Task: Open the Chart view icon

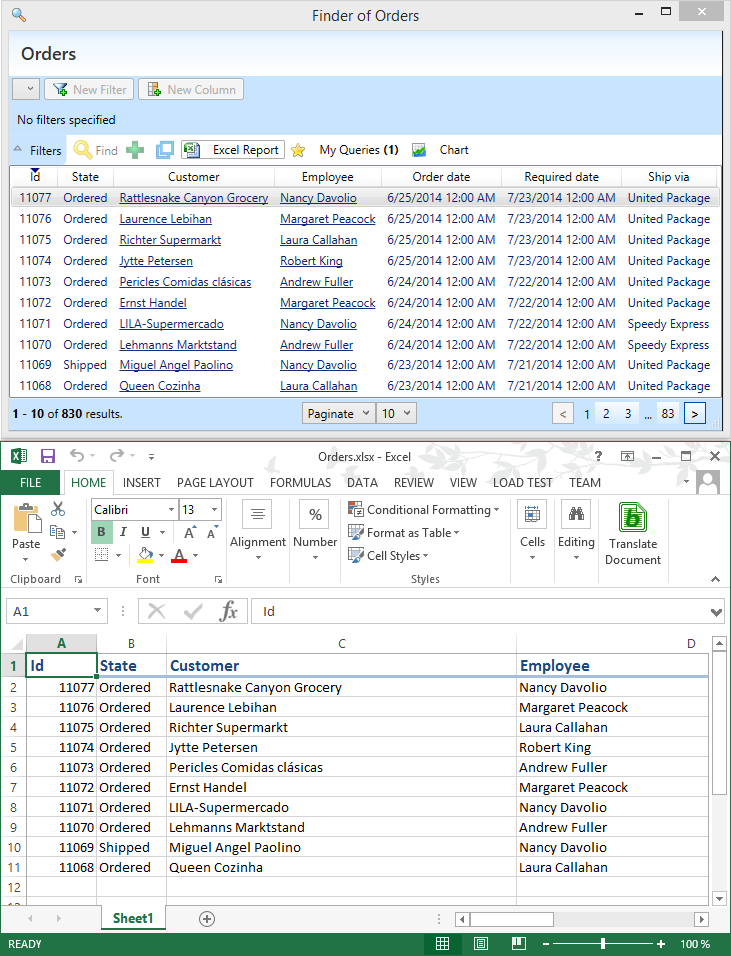Action: 420,150
